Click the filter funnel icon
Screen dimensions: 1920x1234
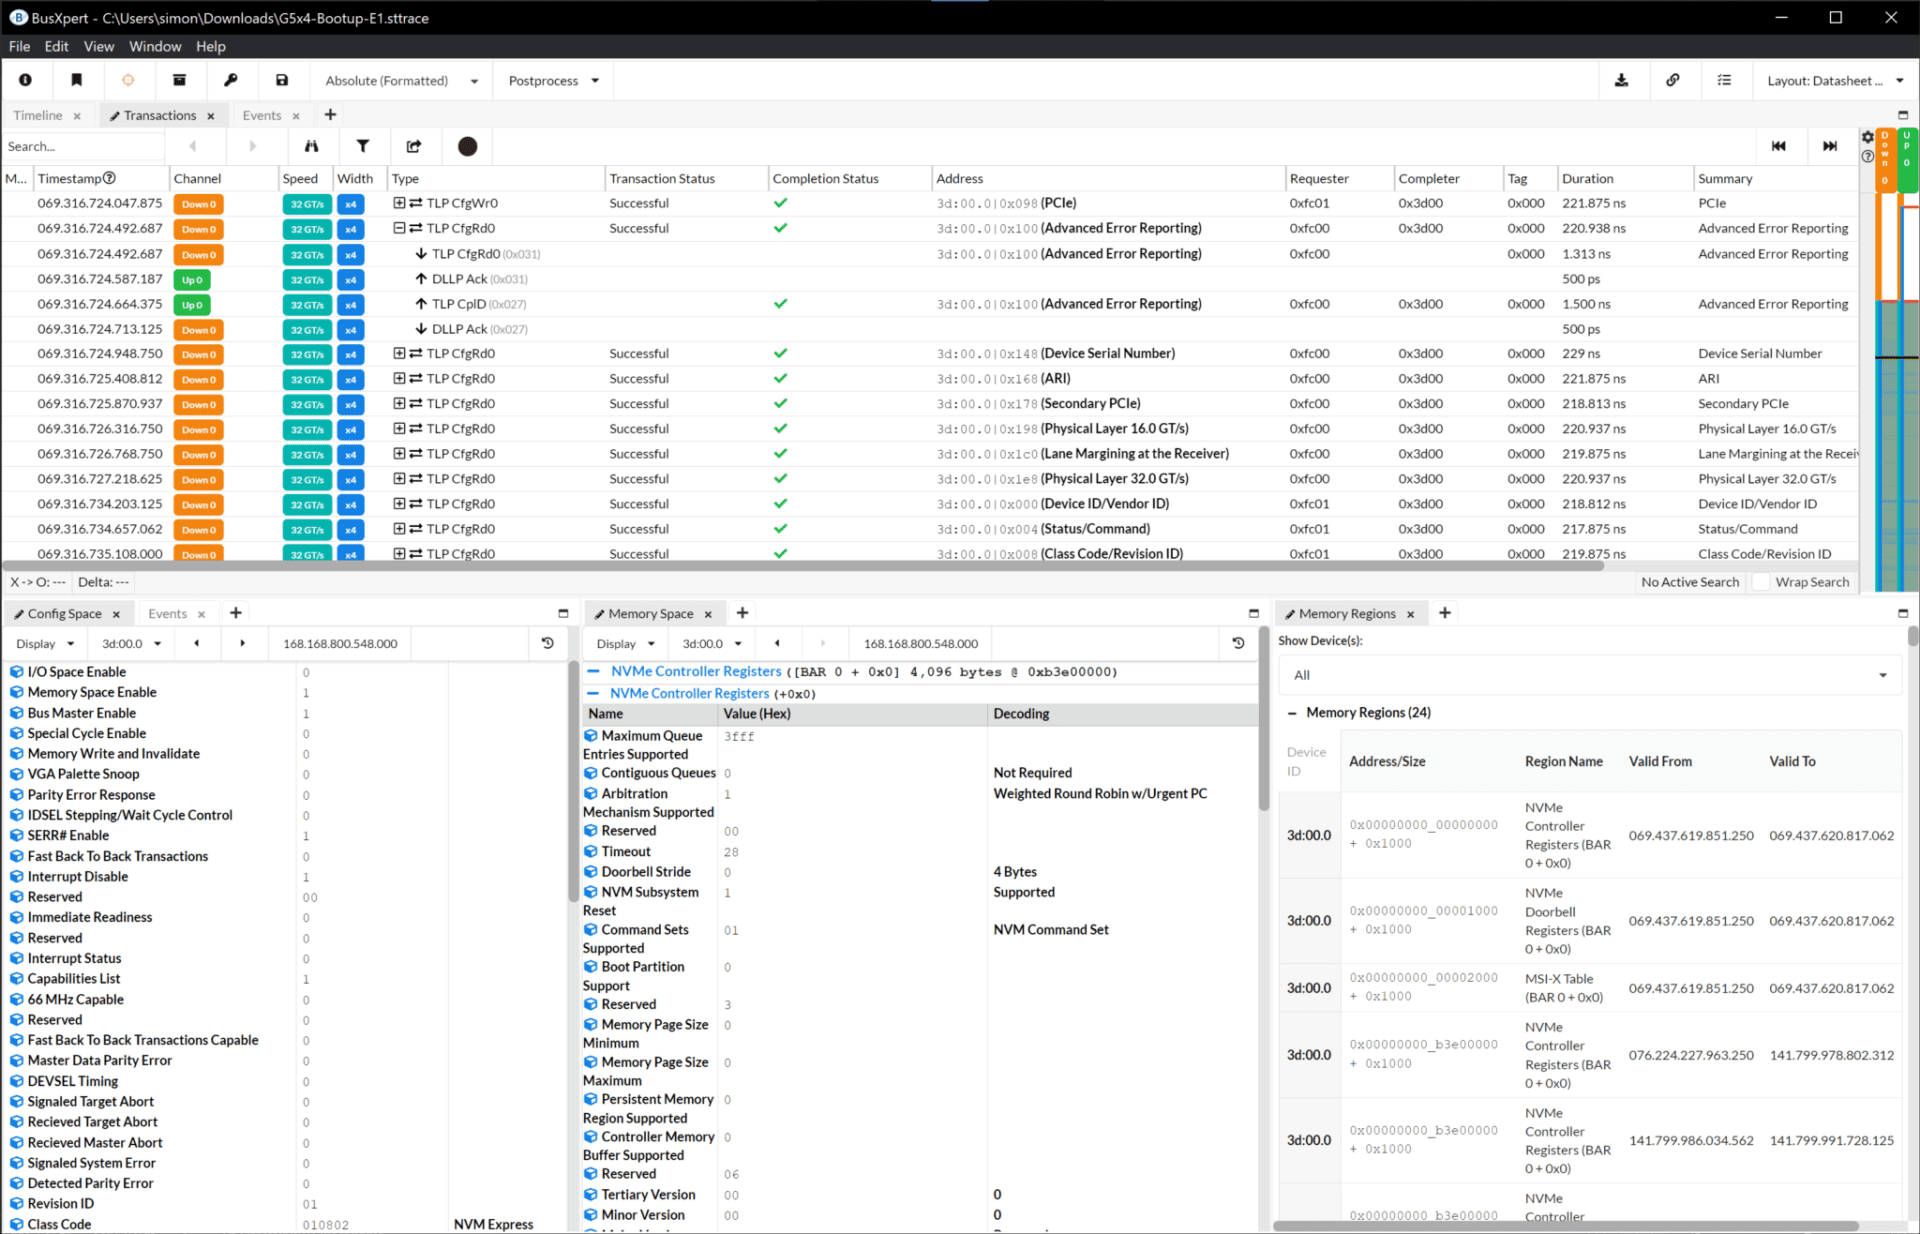point(363,146)
